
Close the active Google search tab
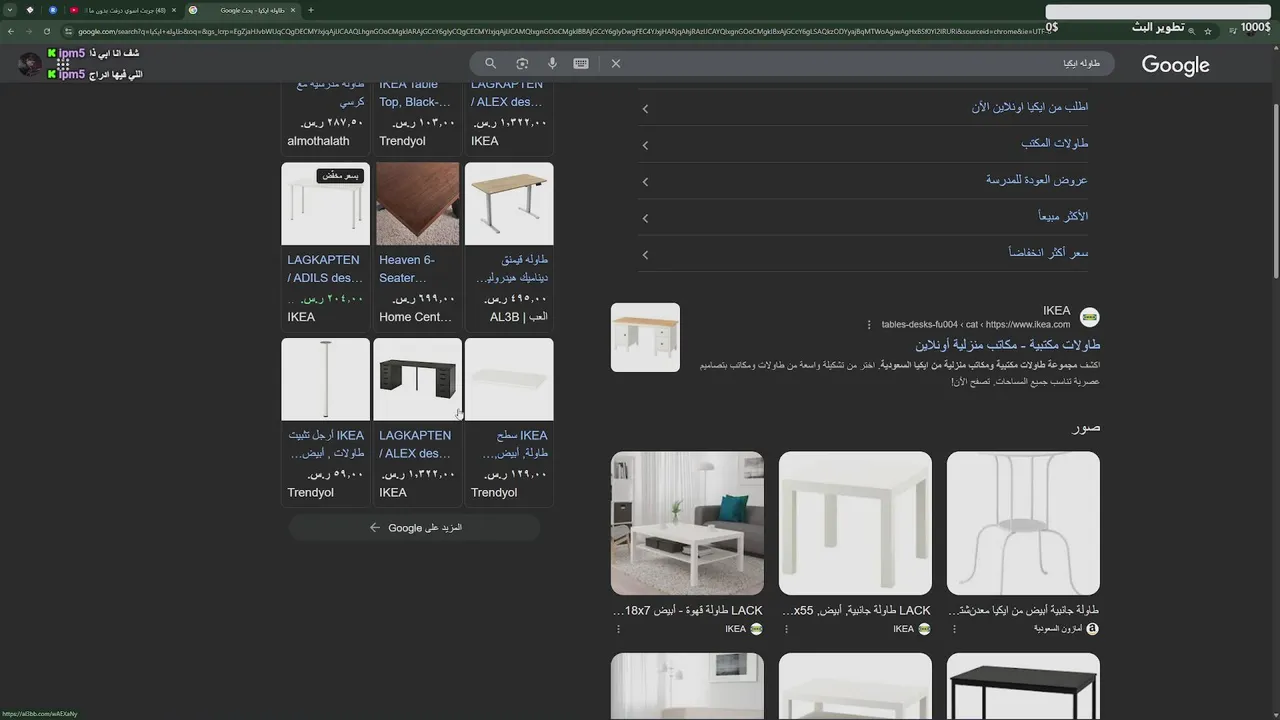tap(292, 10)
